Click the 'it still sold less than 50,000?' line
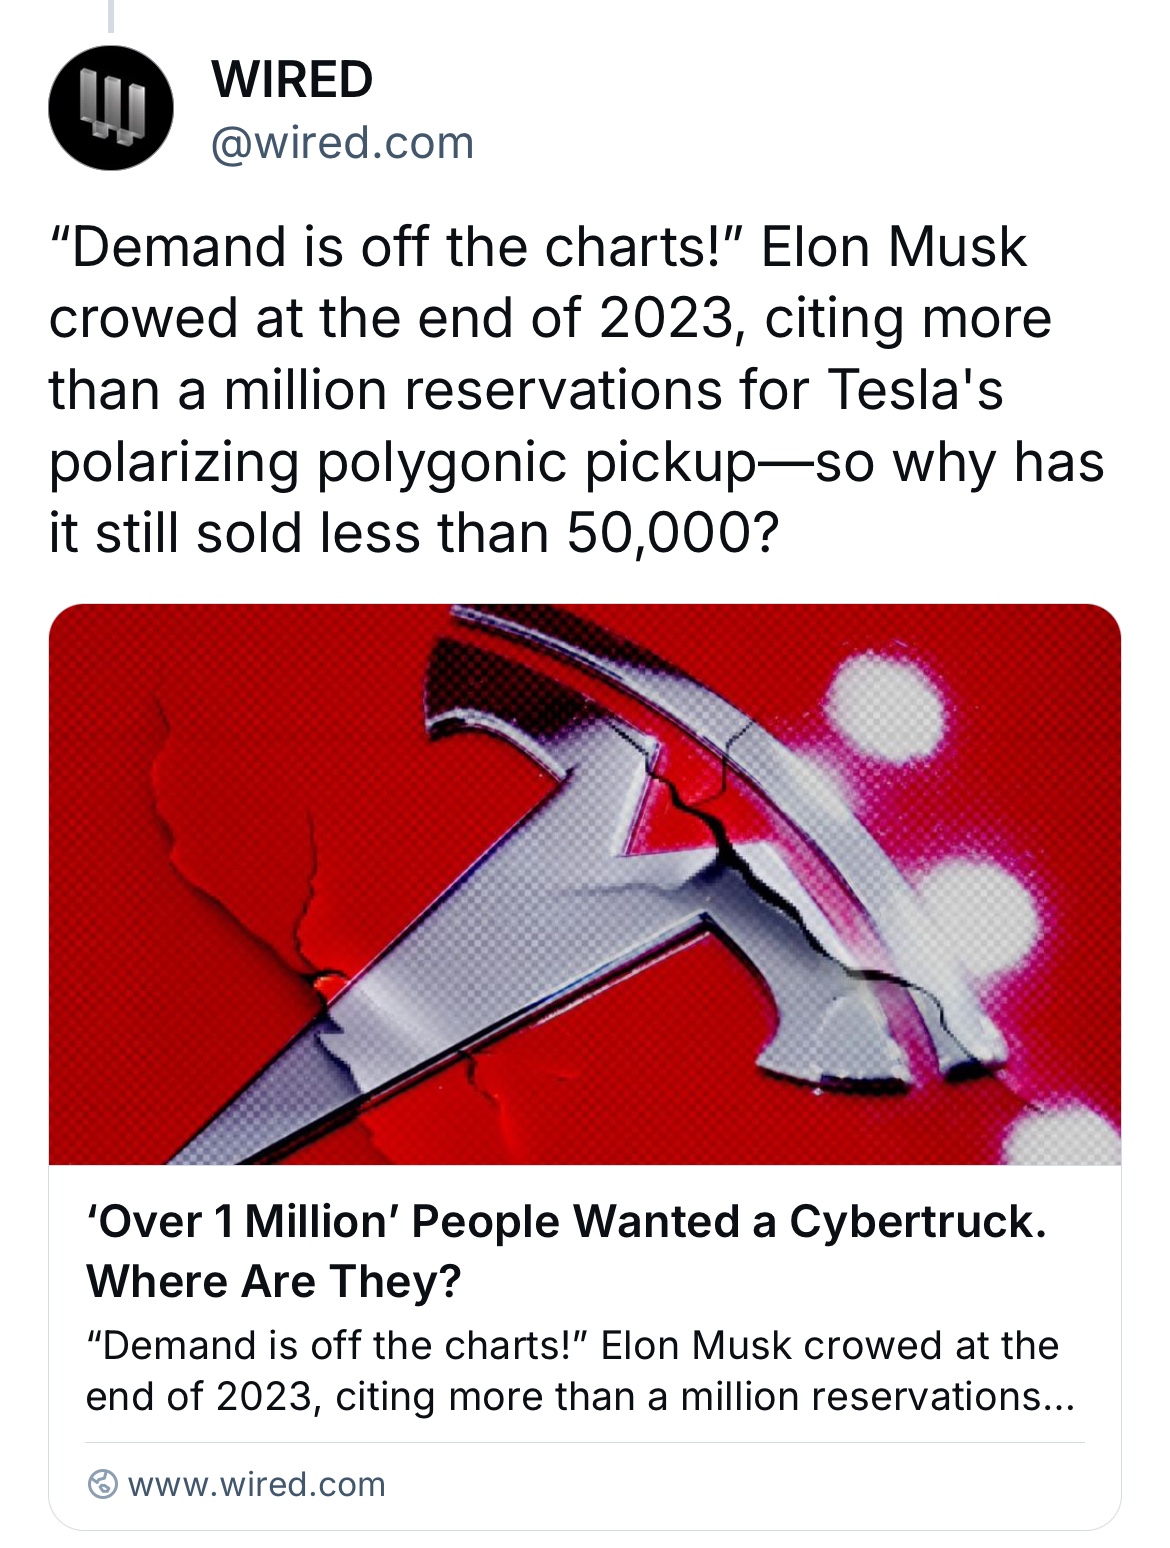This screenshot has height=1548, width=1170. (412, 534)
